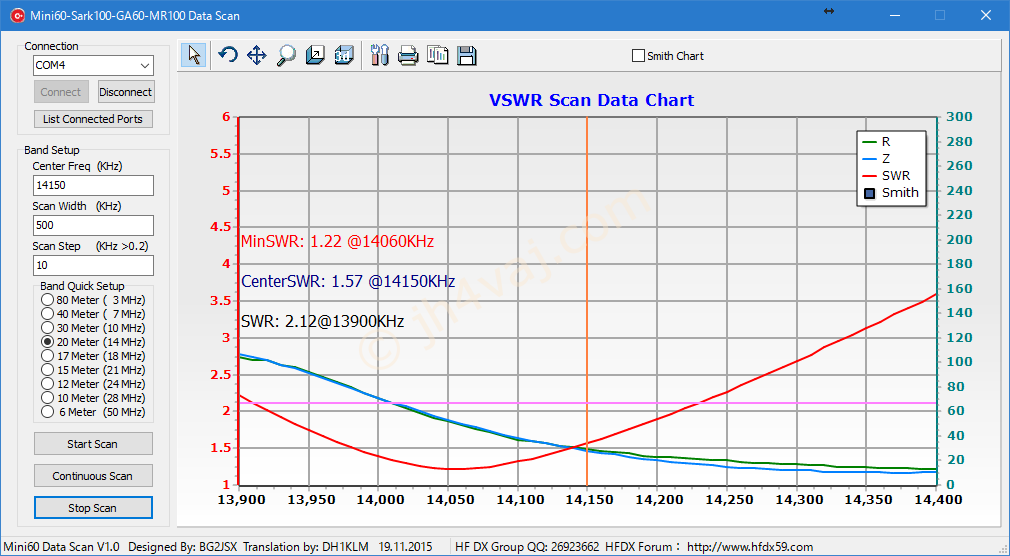This screenshot has width=1010, height=556.
Task: Click the Stop Scan button
Action: tap(93, 508)
